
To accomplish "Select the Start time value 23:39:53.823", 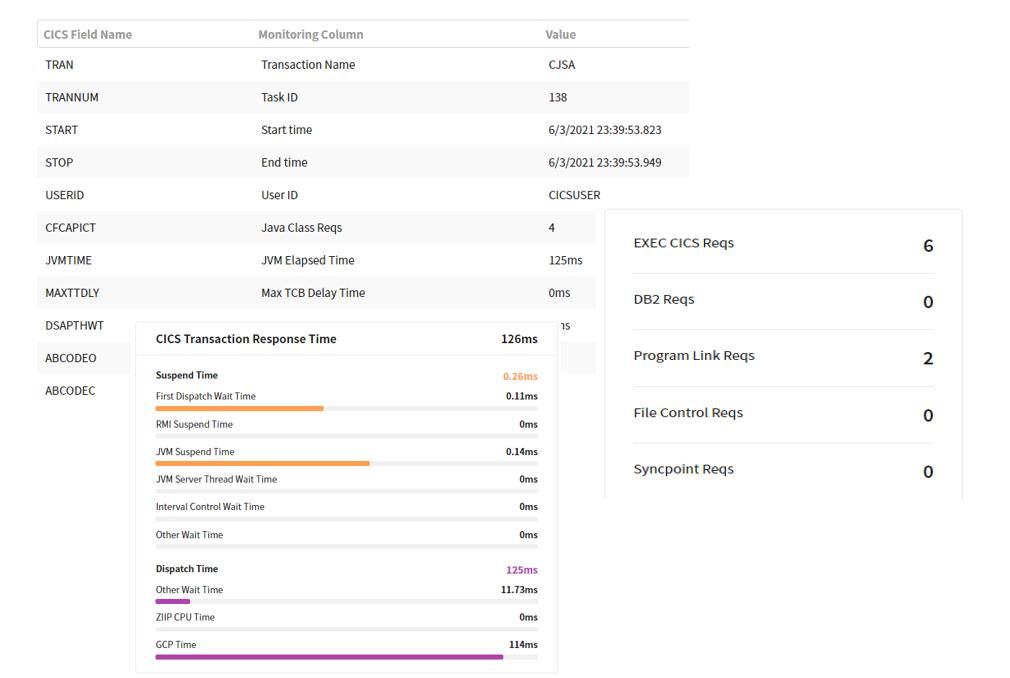I will (x=604, y=130).
